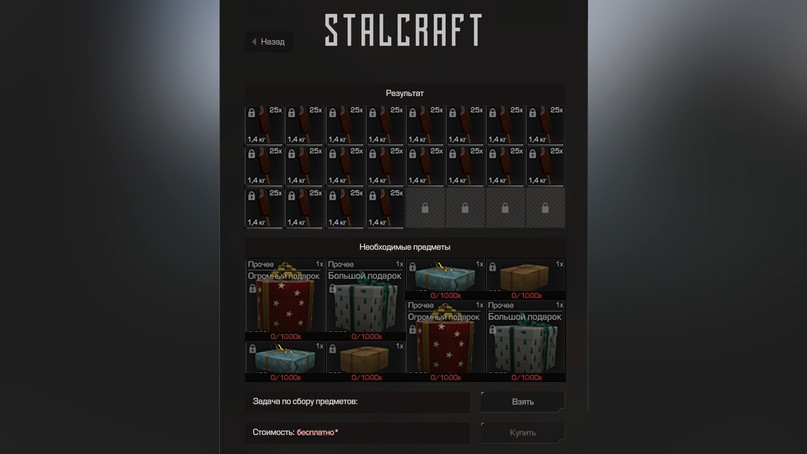Click the STALCRAFT logo
Viewport: 807px width, 454px height.
pos(404,30)
